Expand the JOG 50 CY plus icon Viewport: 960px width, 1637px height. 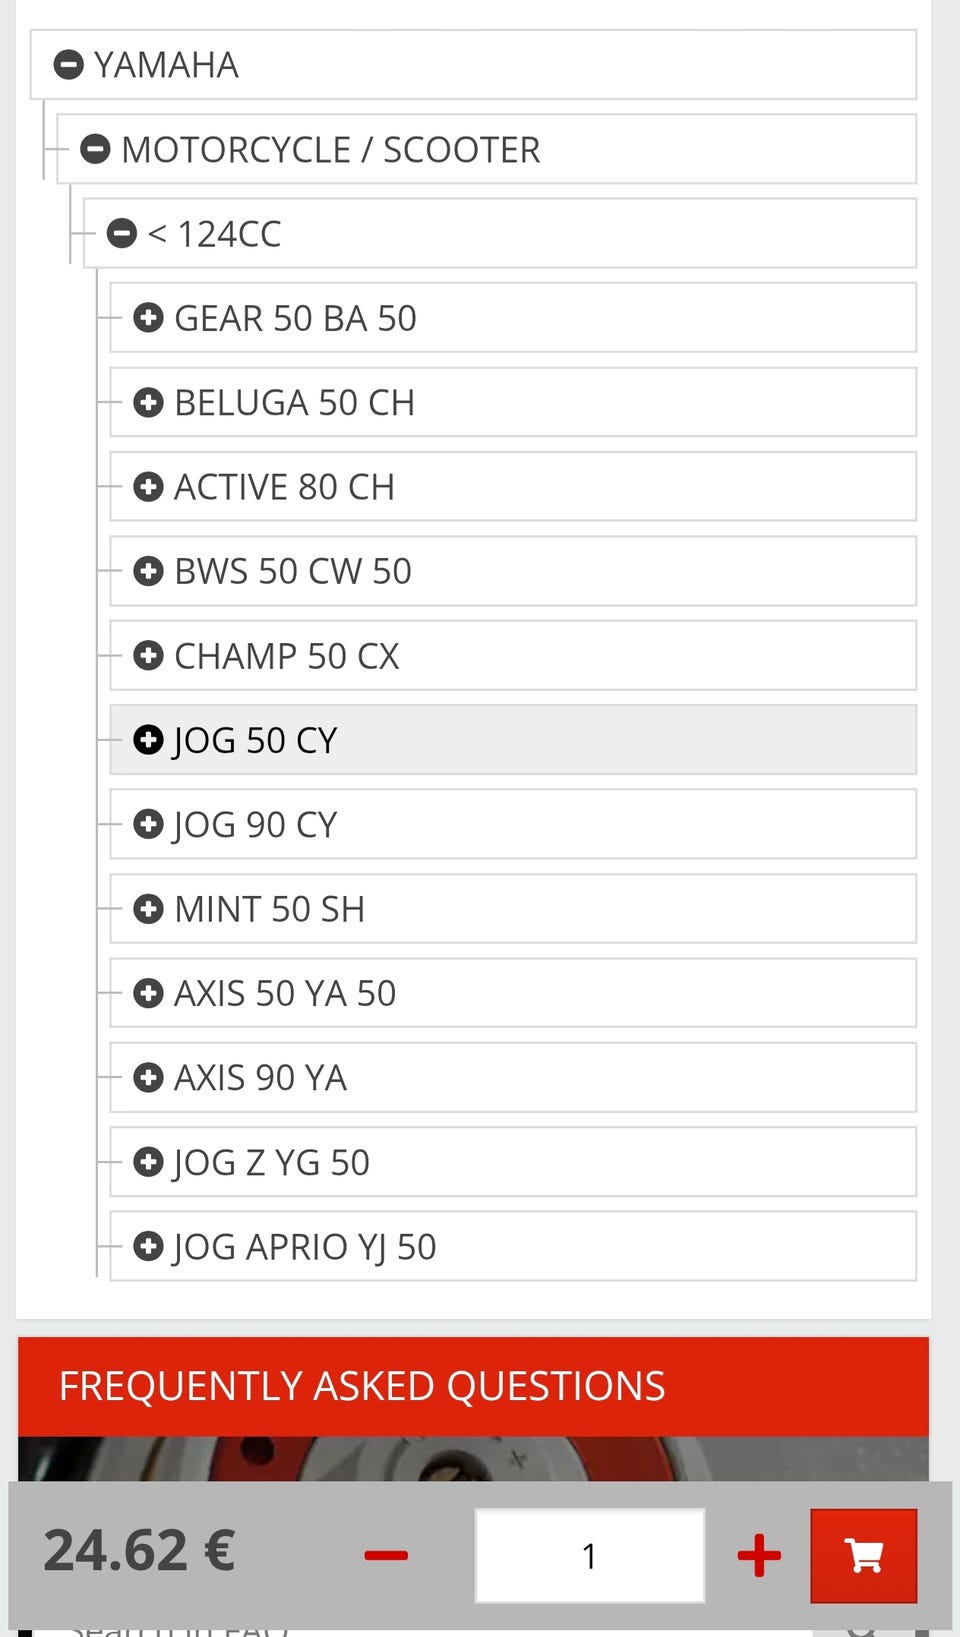click(148, 740)
